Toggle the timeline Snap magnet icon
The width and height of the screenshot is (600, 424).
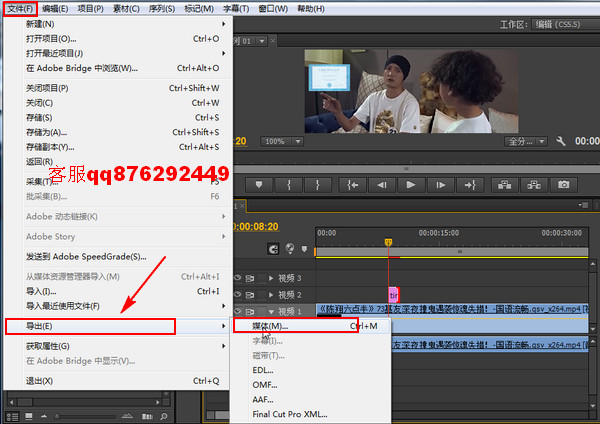click(273, 250)
